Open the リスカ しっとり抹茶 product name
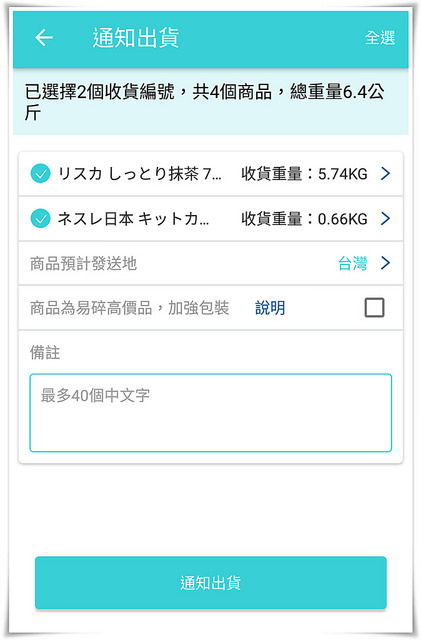The height and width of the screenshot is (640, 421). click(x=139, y=174)
